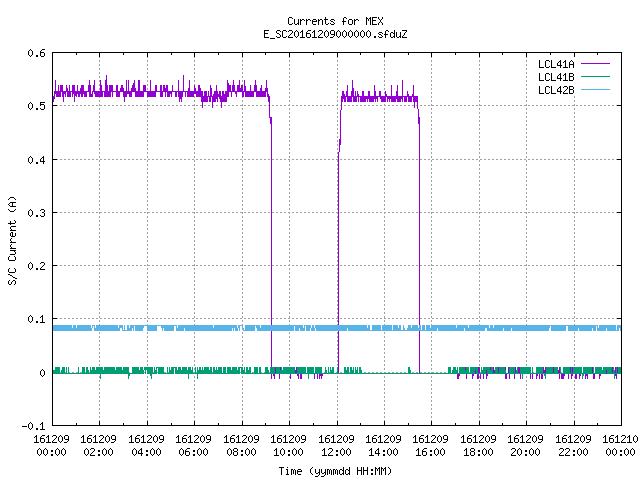Click the chart title 'Currents for MEX'

(x=335, y=21)
